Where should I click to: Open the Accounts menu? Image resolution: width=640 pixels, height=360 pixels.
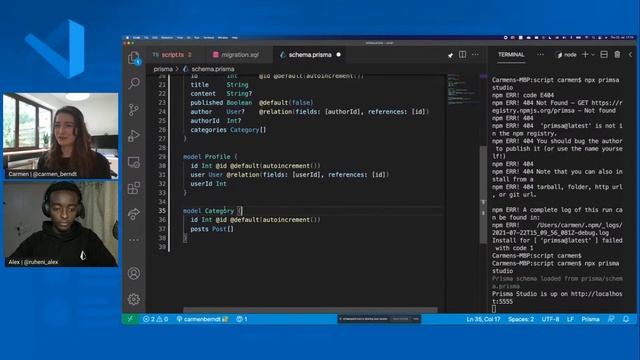(134, 273)
